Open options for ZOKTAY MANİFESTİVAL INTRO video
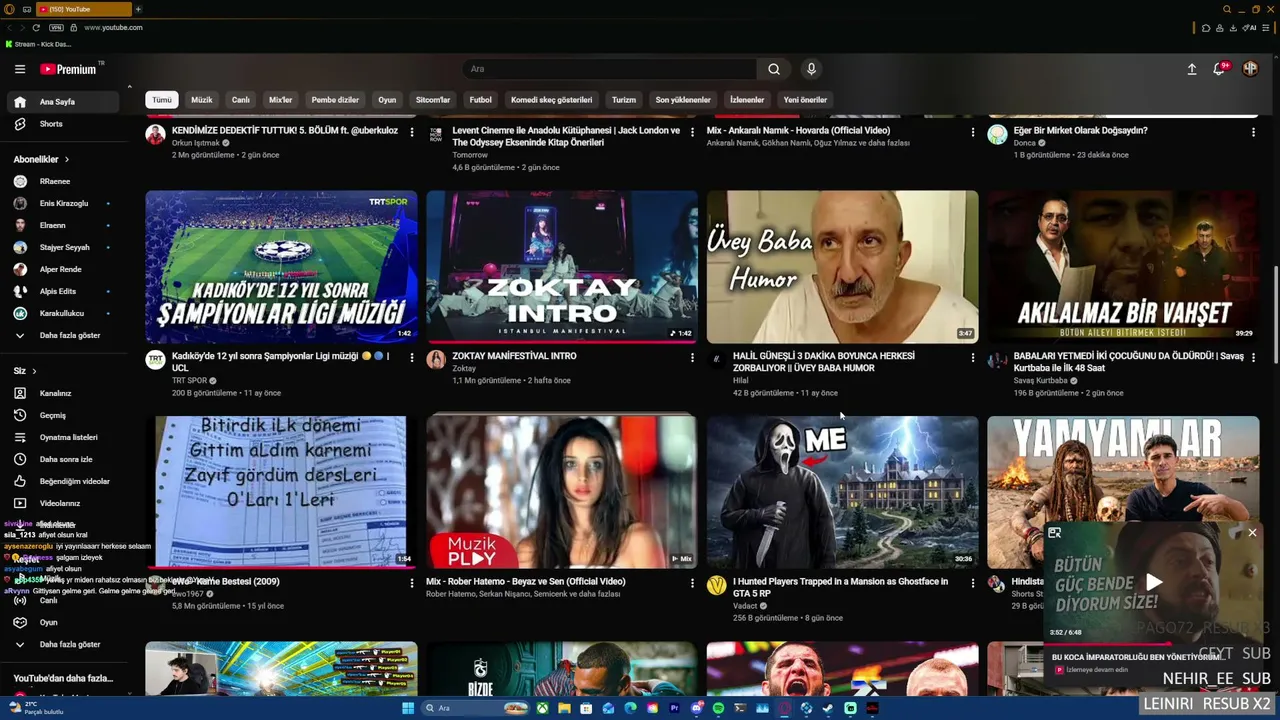This screenshot has width=1280, height=720. click(x=692, y=357)
